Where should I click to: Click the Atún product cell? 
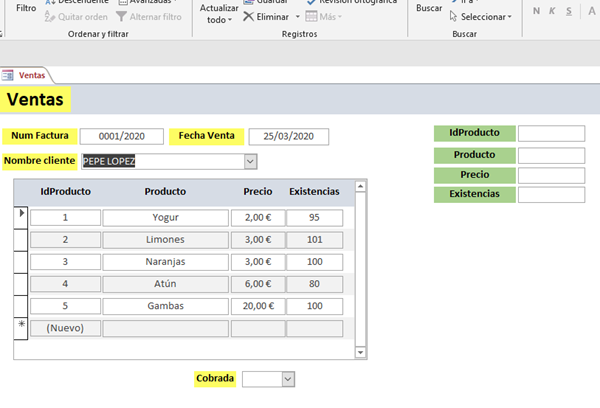(166, 284)
